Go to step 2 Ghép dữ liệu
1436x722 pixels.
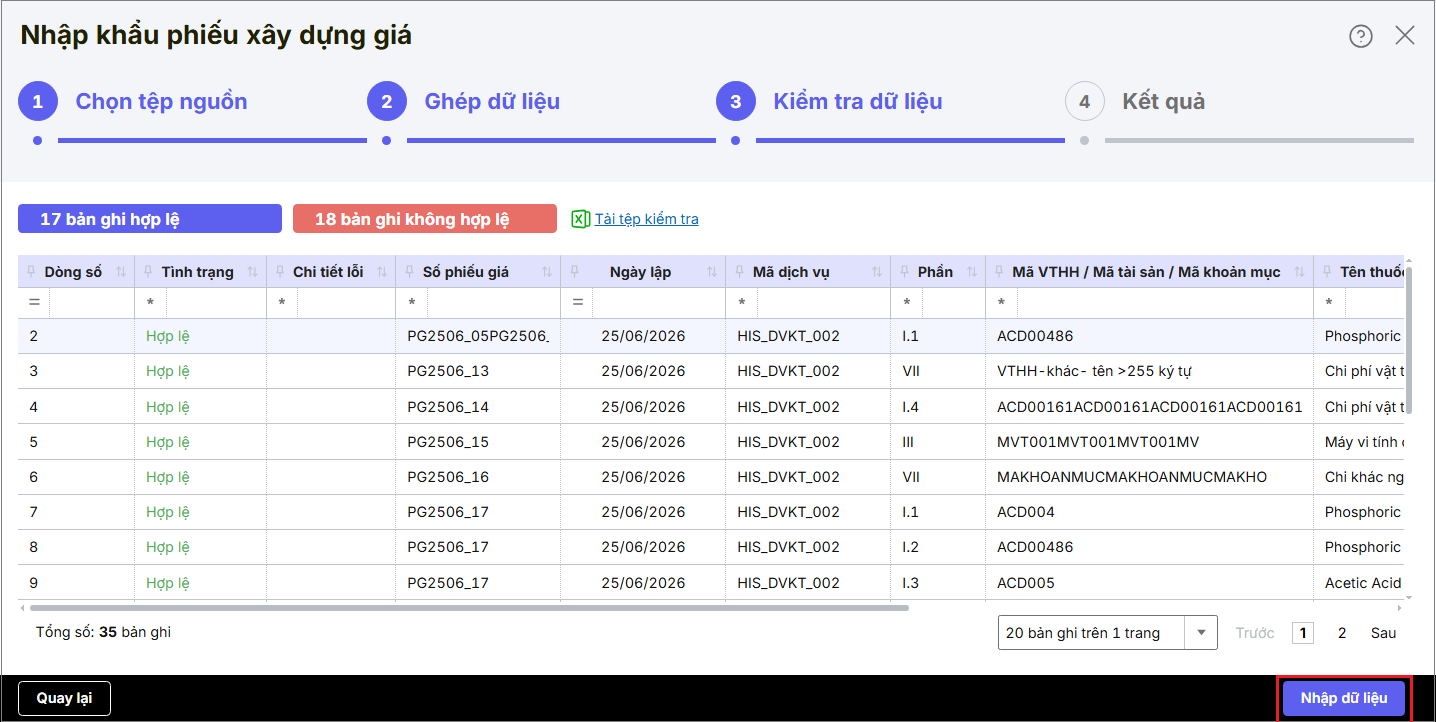pos(463,101)
